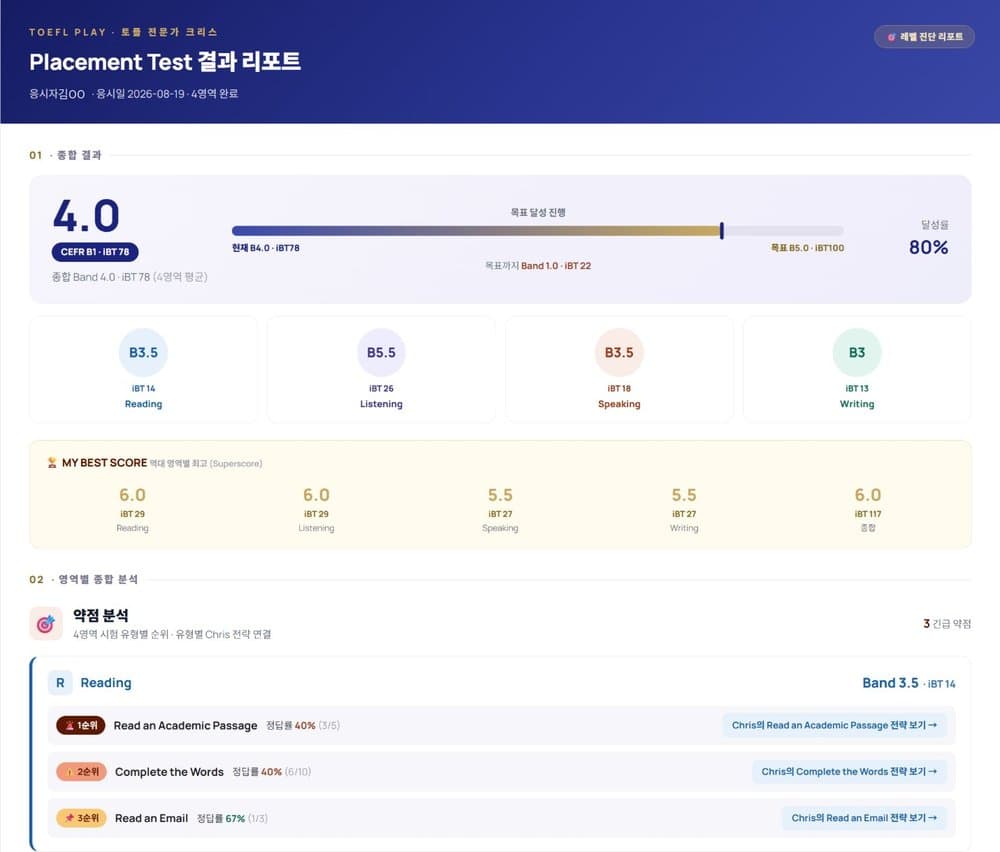The height and width of the screenshot is (852, 1000).
Task: Click the 5.5 iBT 27 Writing best score
Action: (x=684, y=510)
